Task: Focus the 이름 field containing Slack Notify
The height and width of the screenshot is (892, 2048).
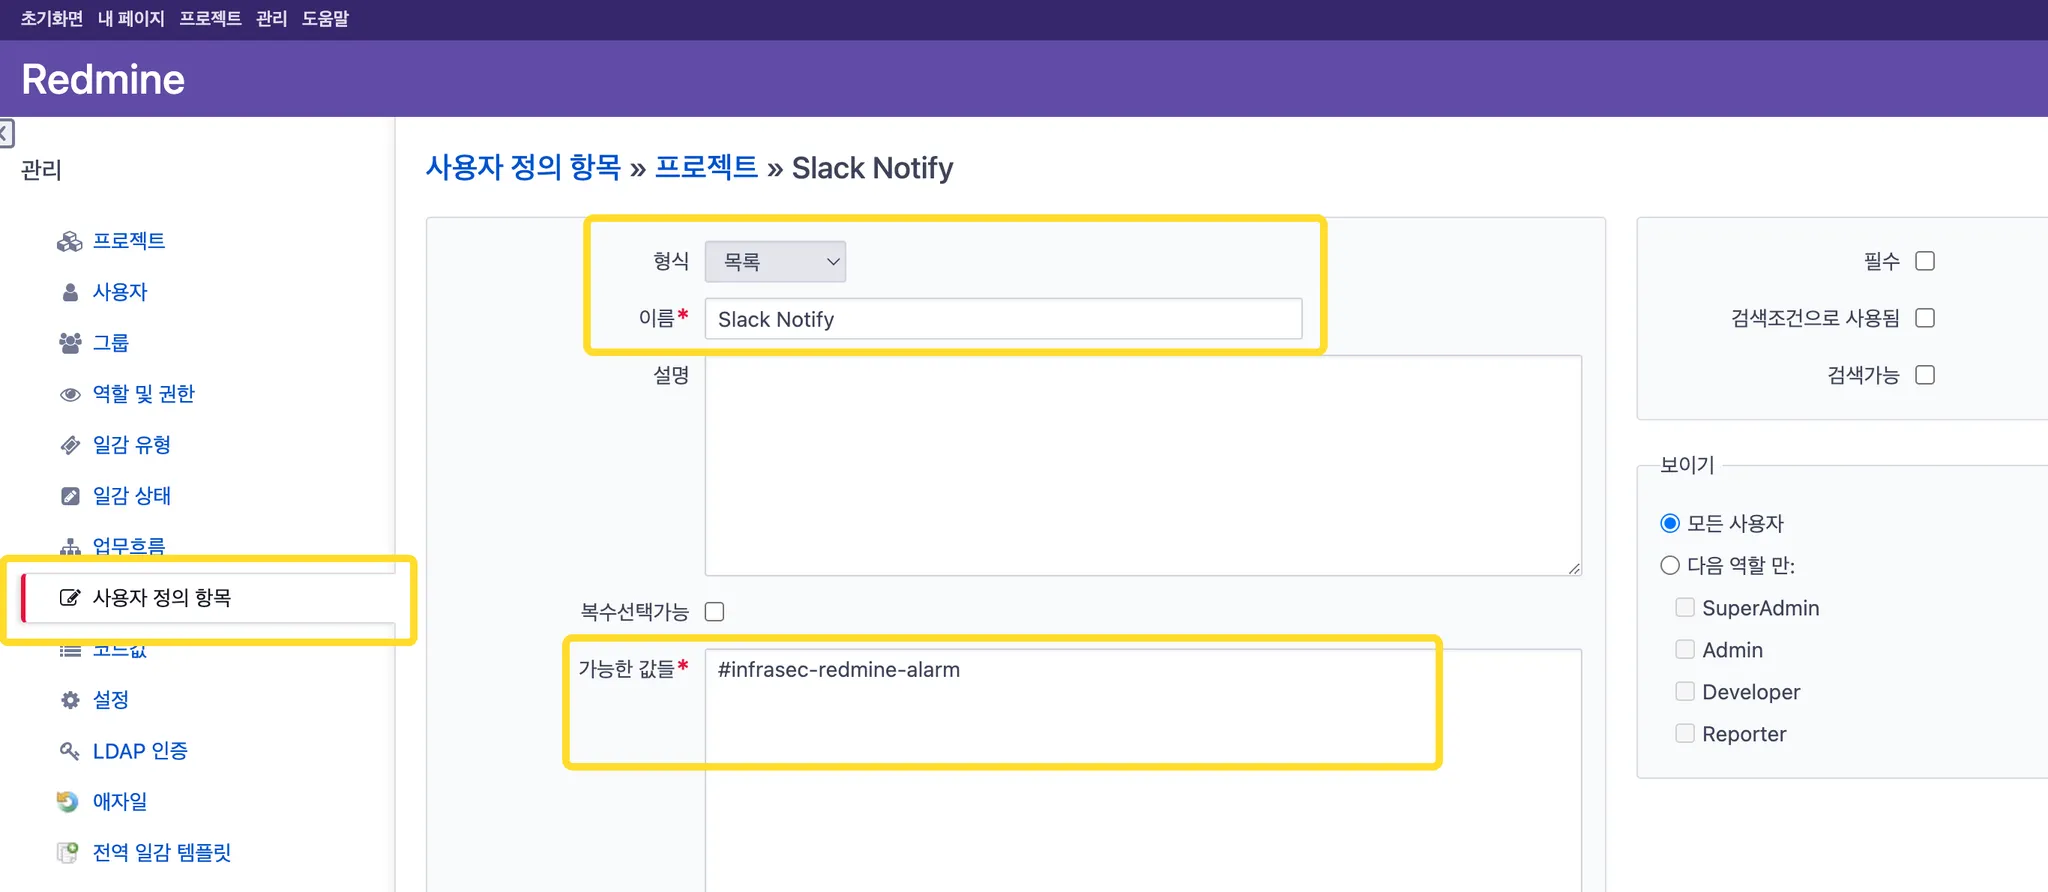Action: click(x=1003, y=319)
